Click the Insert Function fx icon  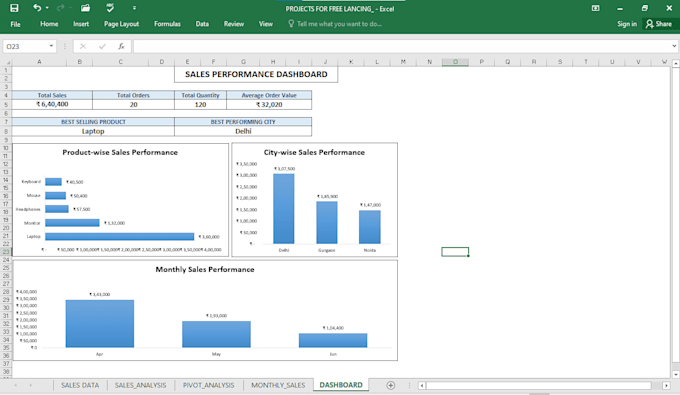[x=121, y=46]
